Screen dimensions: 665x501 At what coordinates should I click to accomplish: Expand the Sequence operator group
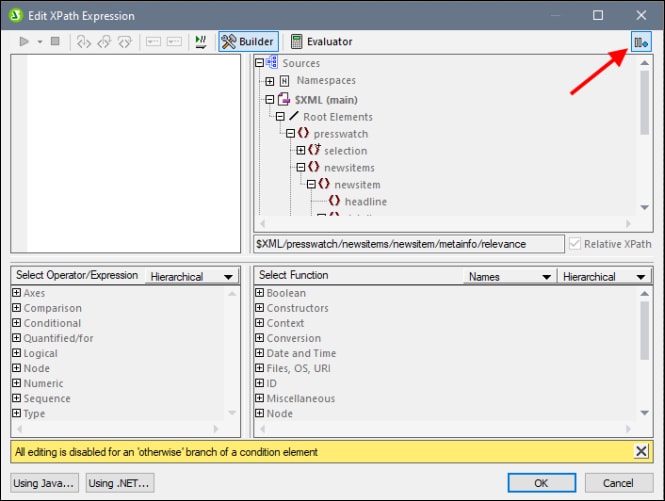pyautogui.click(x=16, y=398)
